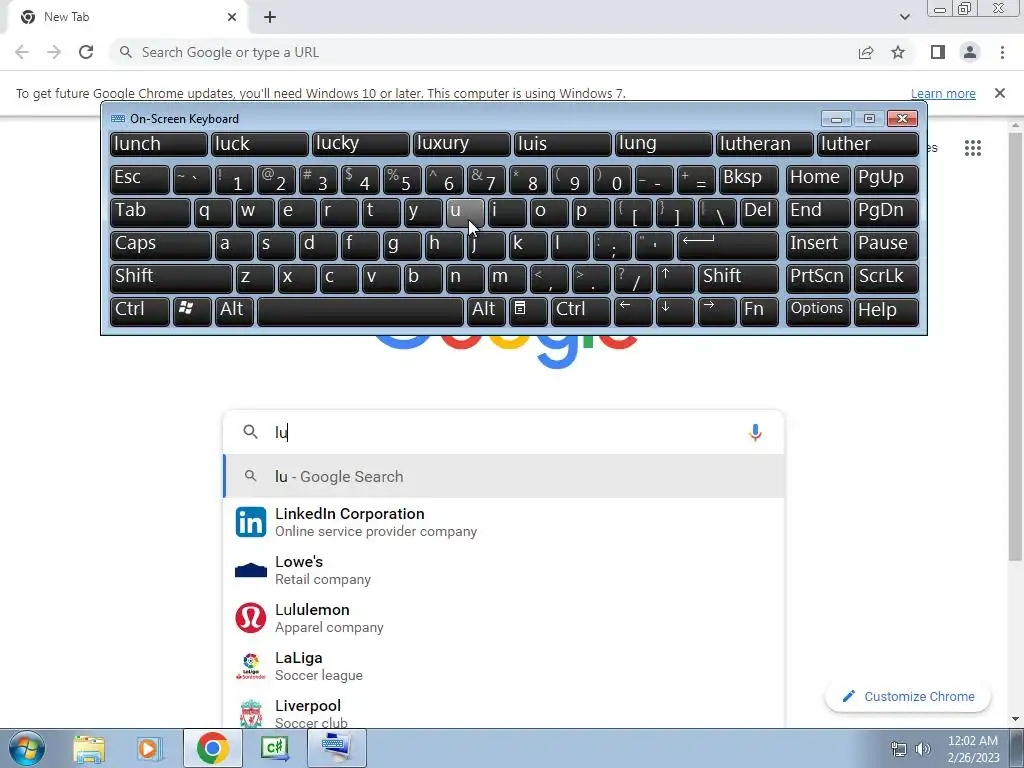Choose the LaLiga suggestion
Screen dimensions: 1024x768
tap(504, 666)
